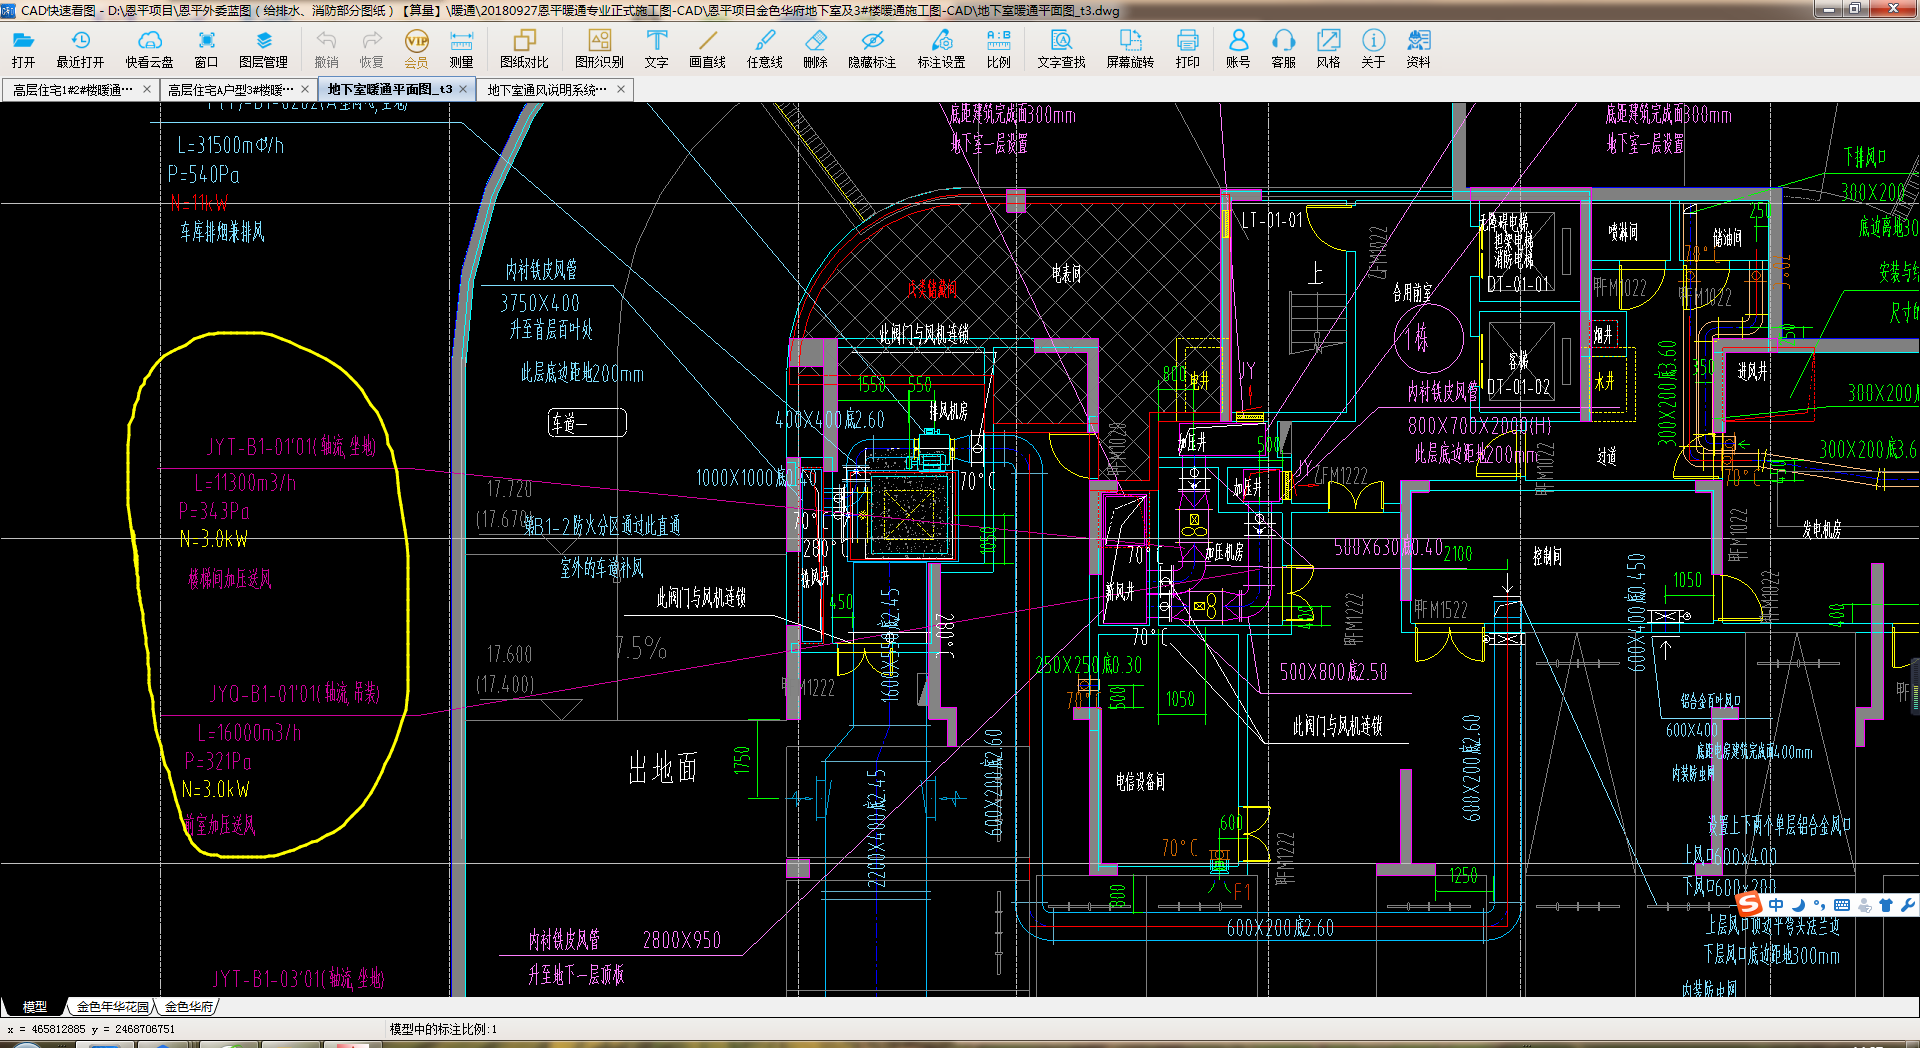Change the 风格 interface style
The width and height of the screenshot is (1920, 1048).
click(x=1328, y=49)
